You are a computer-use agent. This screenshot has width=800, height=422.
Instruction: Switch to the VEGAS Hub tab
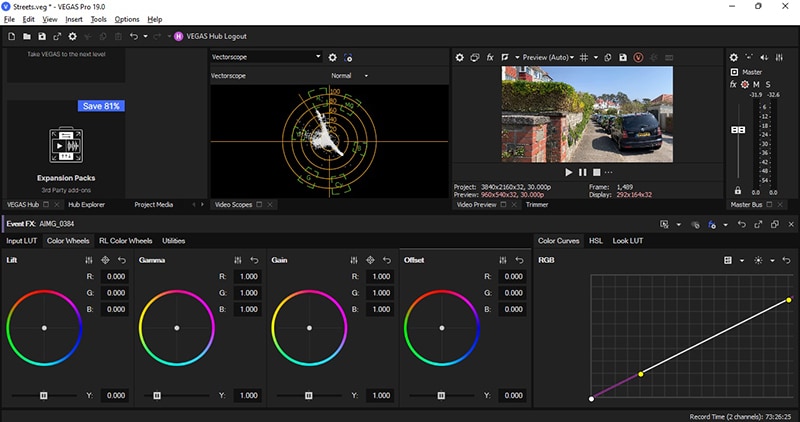pos(22,205)
